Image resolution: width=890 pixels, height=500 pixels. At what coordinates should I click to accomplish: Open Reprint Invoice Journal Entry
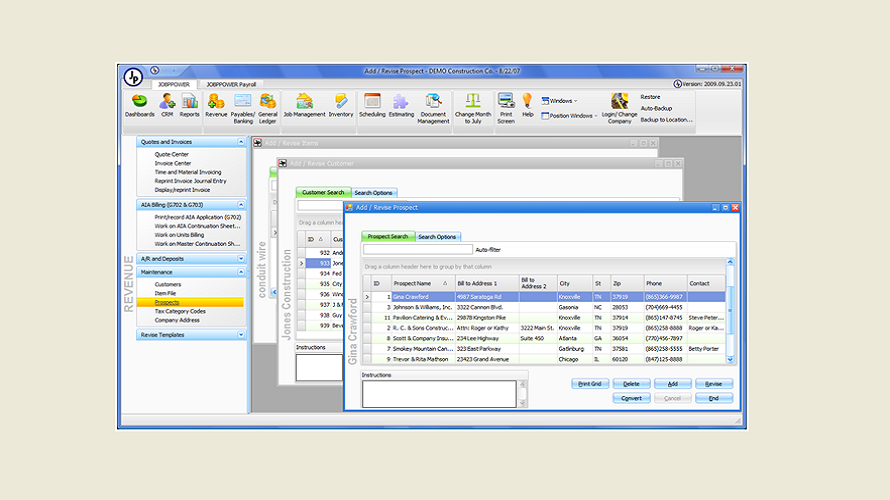tap(190, 181)
